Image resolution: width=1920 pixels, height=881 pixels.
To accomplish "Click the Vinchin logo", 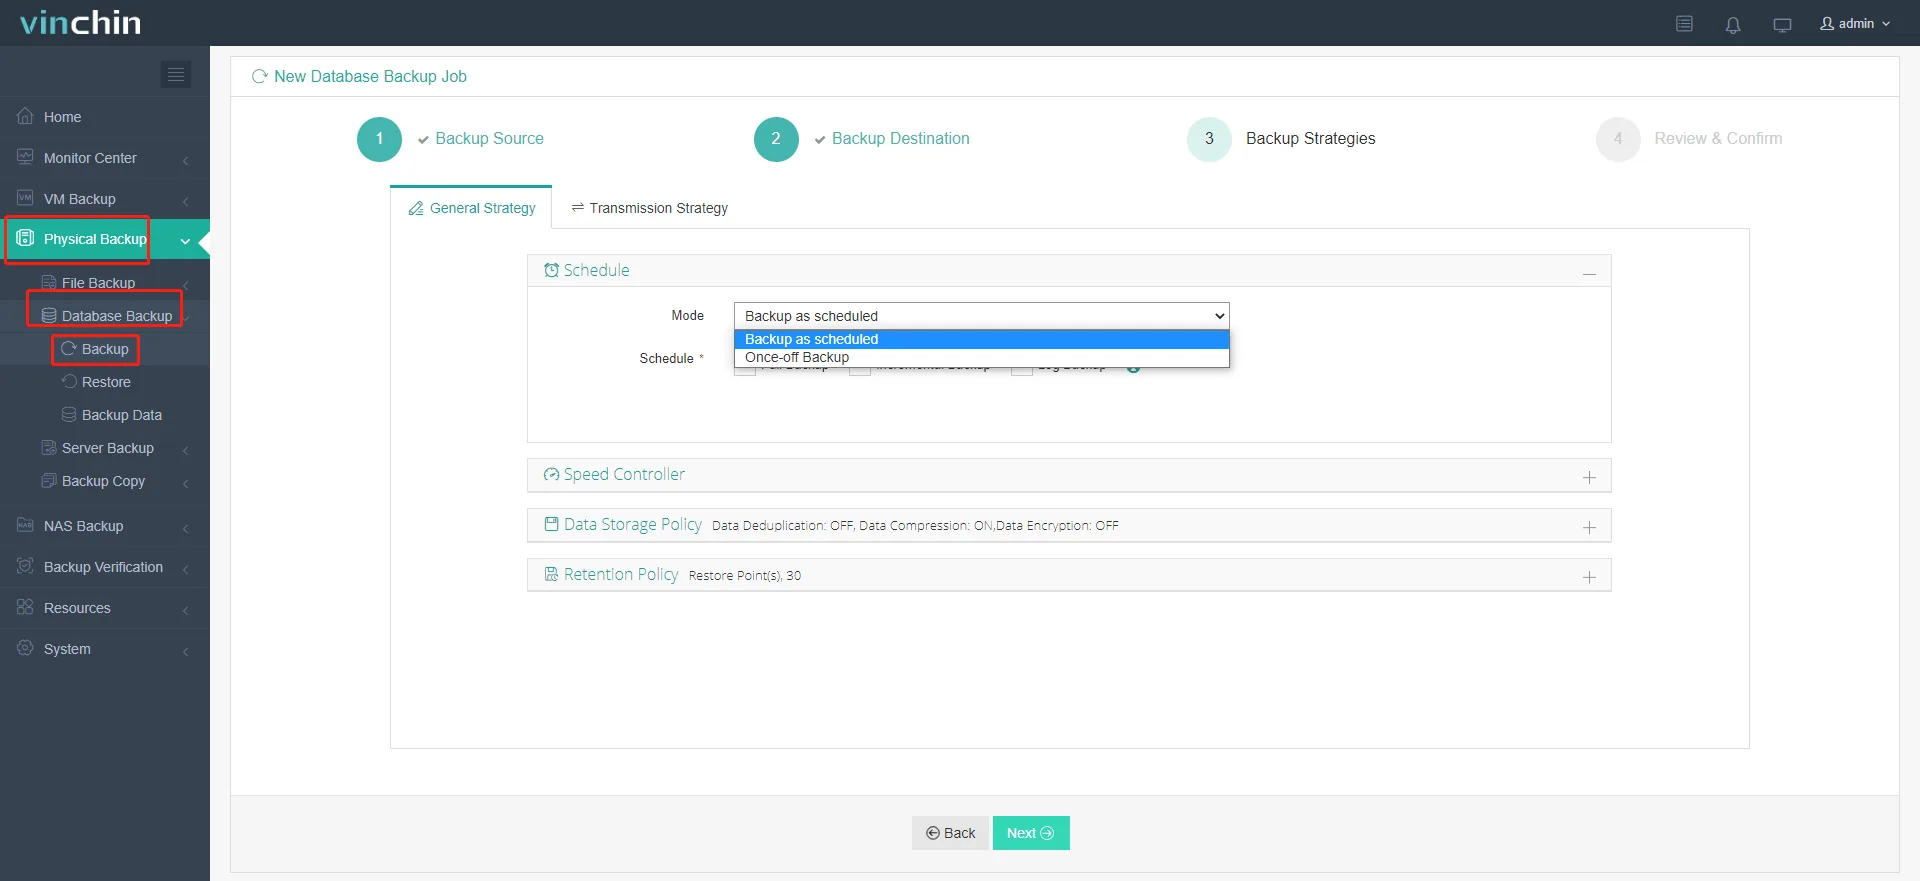I will pyautogui.click(x=81, y=23).
